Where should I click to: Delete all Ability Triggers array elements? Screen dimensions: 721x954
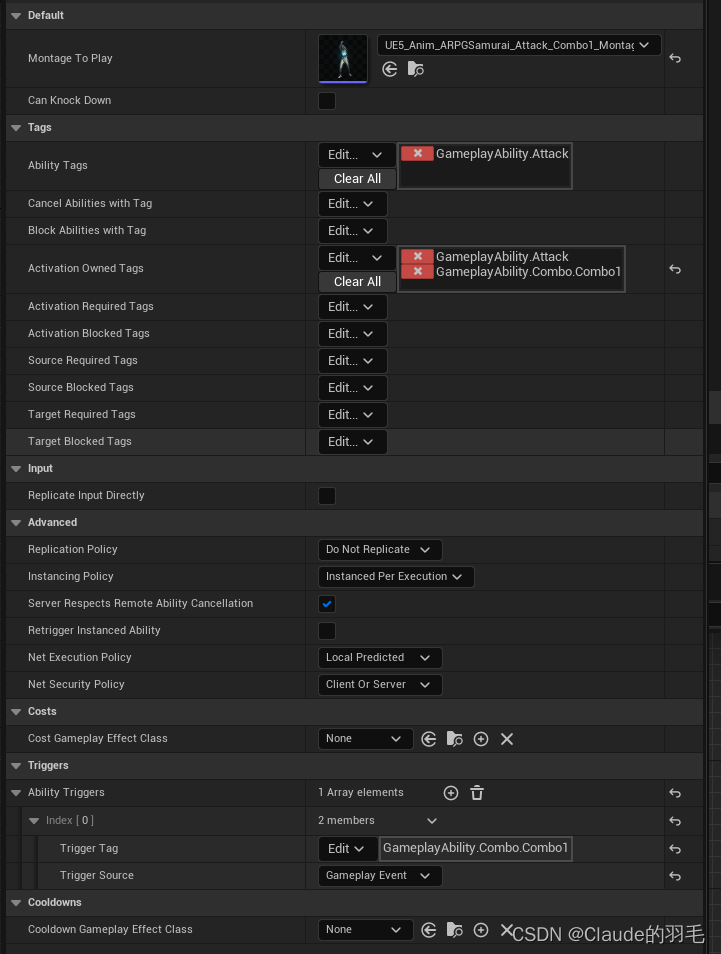point(477,793)
